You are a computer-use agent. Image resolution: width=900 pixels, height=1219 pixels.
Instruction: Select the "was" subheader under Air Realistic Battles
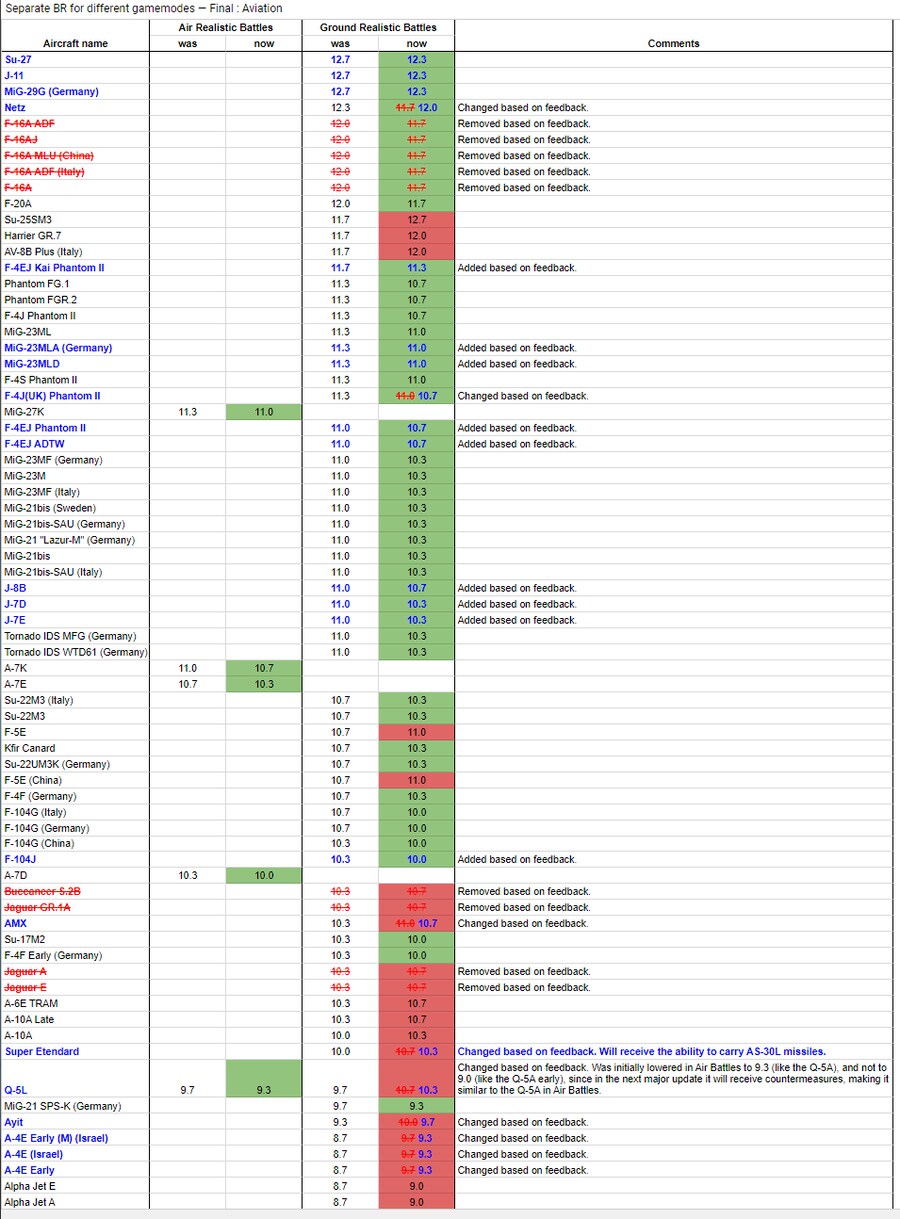[x=187, y=44]
